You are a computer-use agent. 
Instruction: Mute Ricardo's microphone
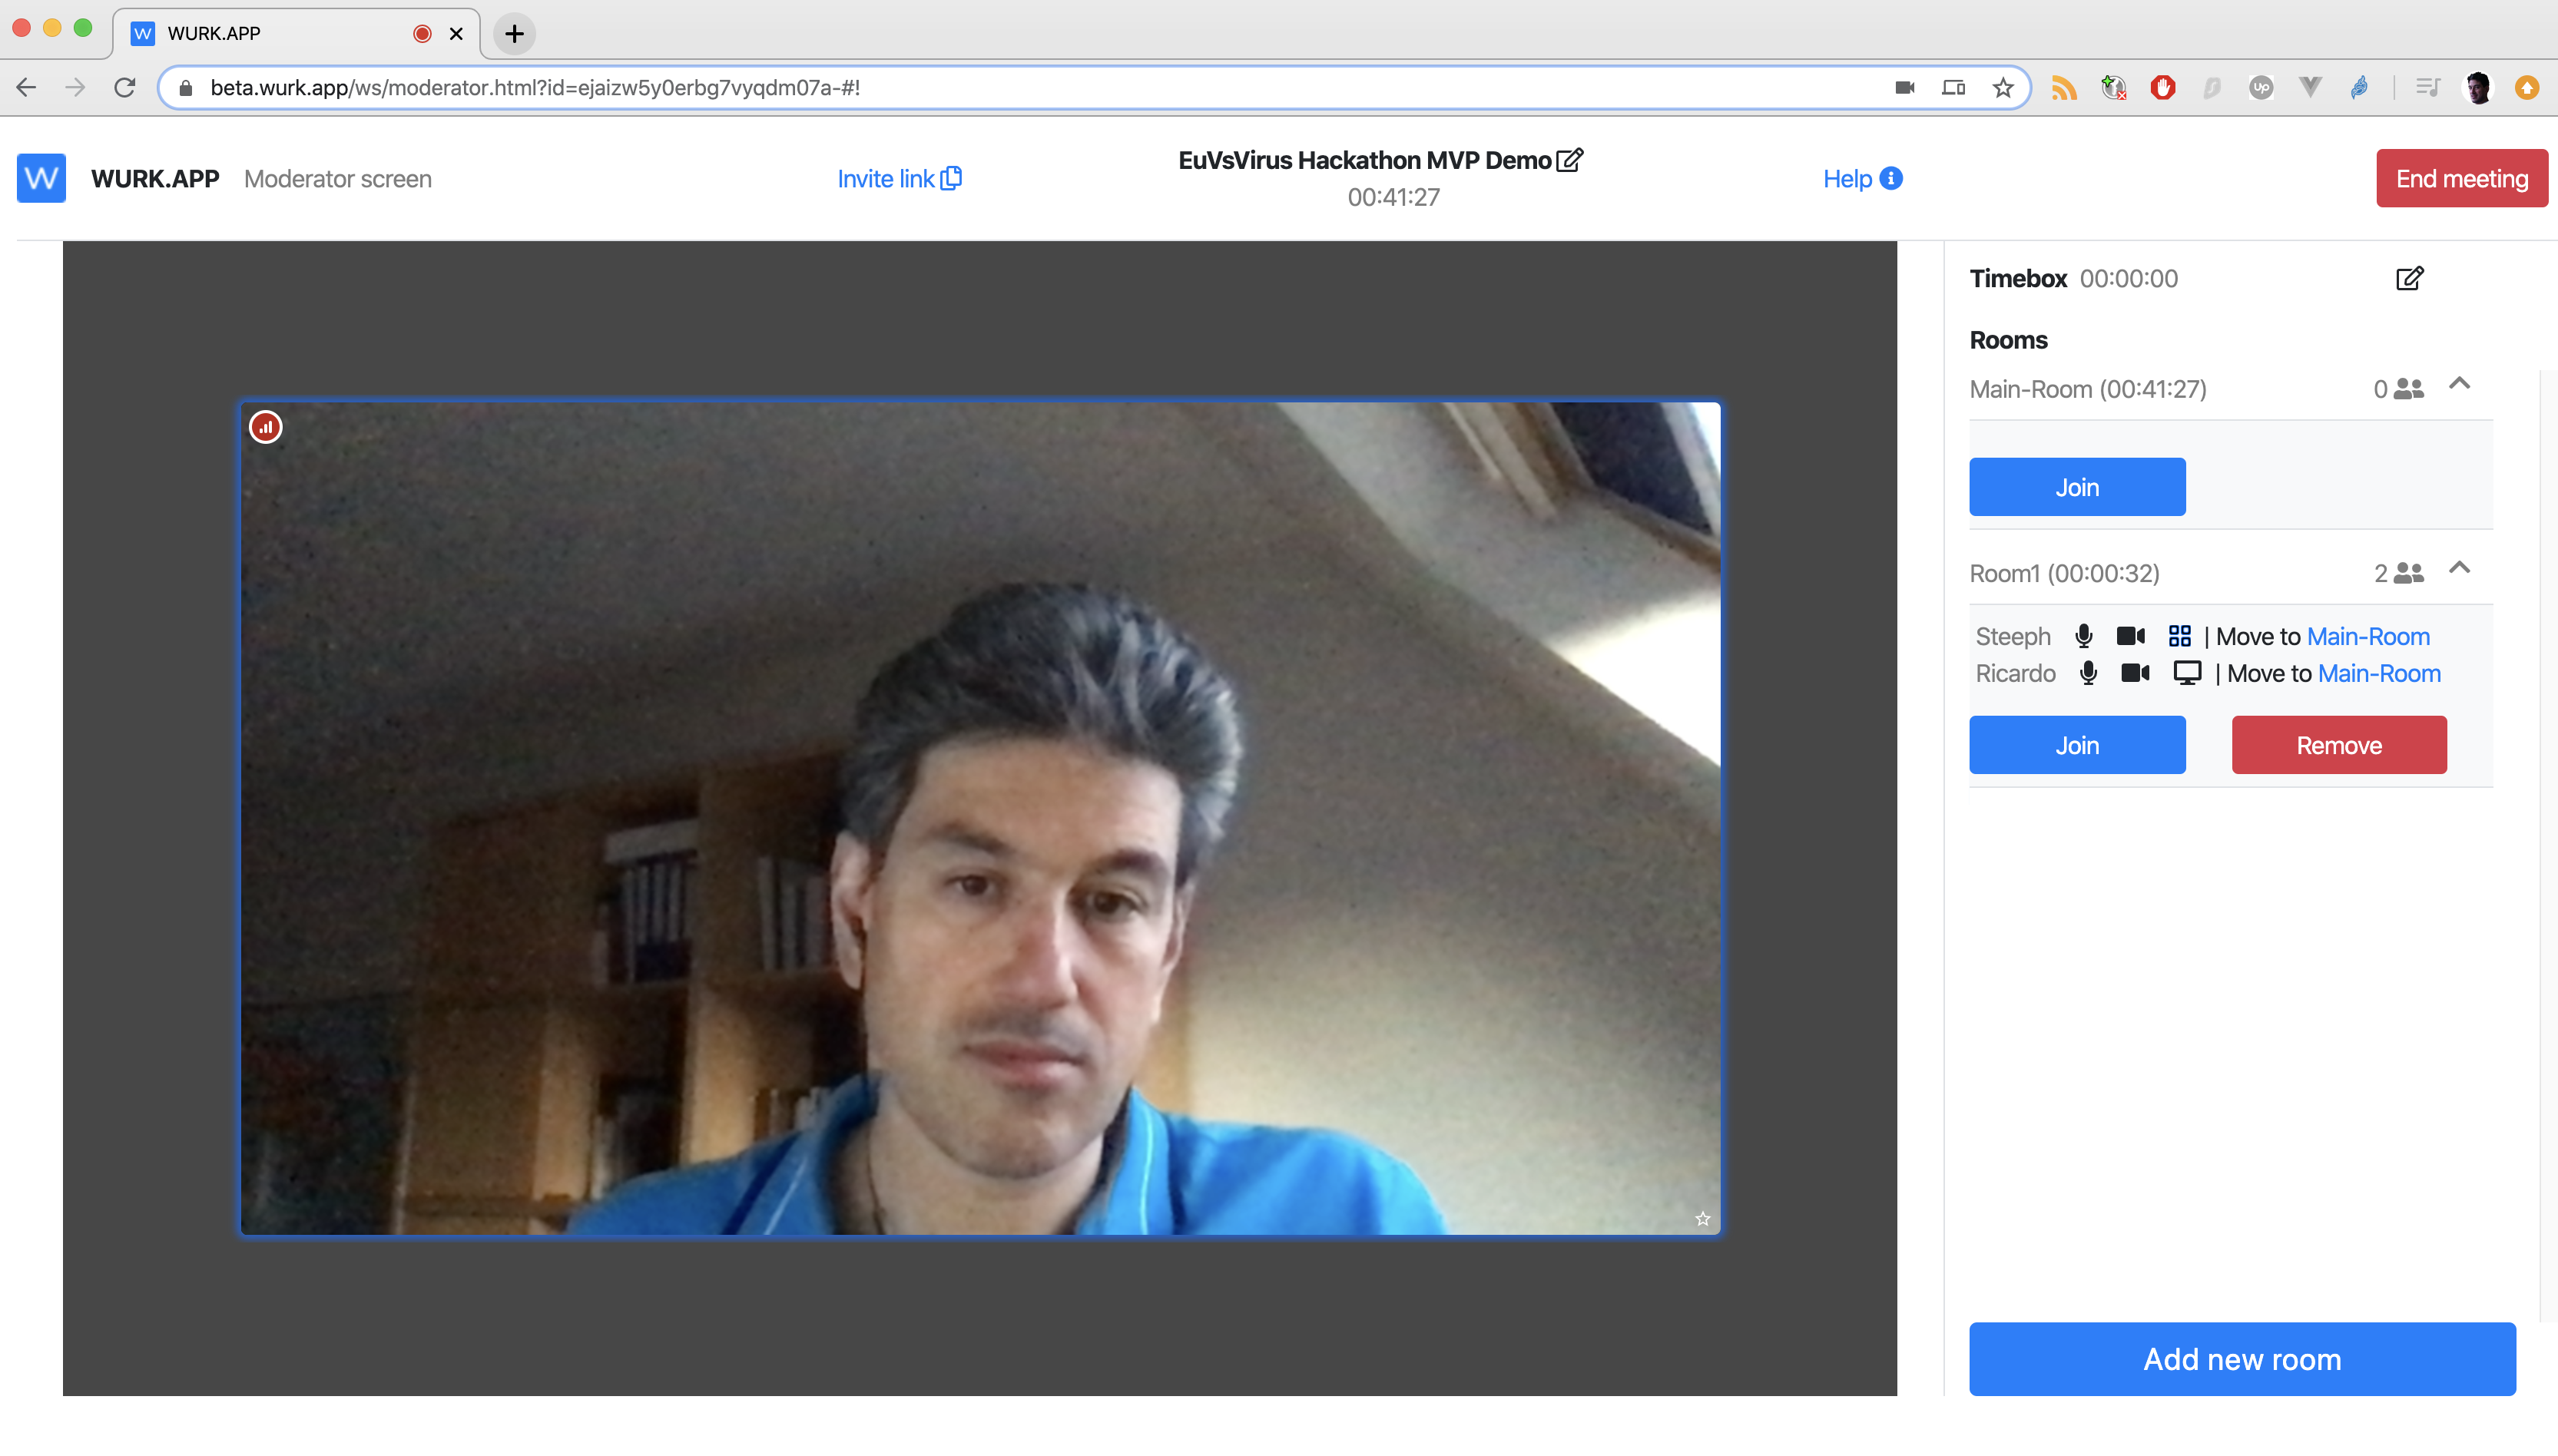[2088, 673]
